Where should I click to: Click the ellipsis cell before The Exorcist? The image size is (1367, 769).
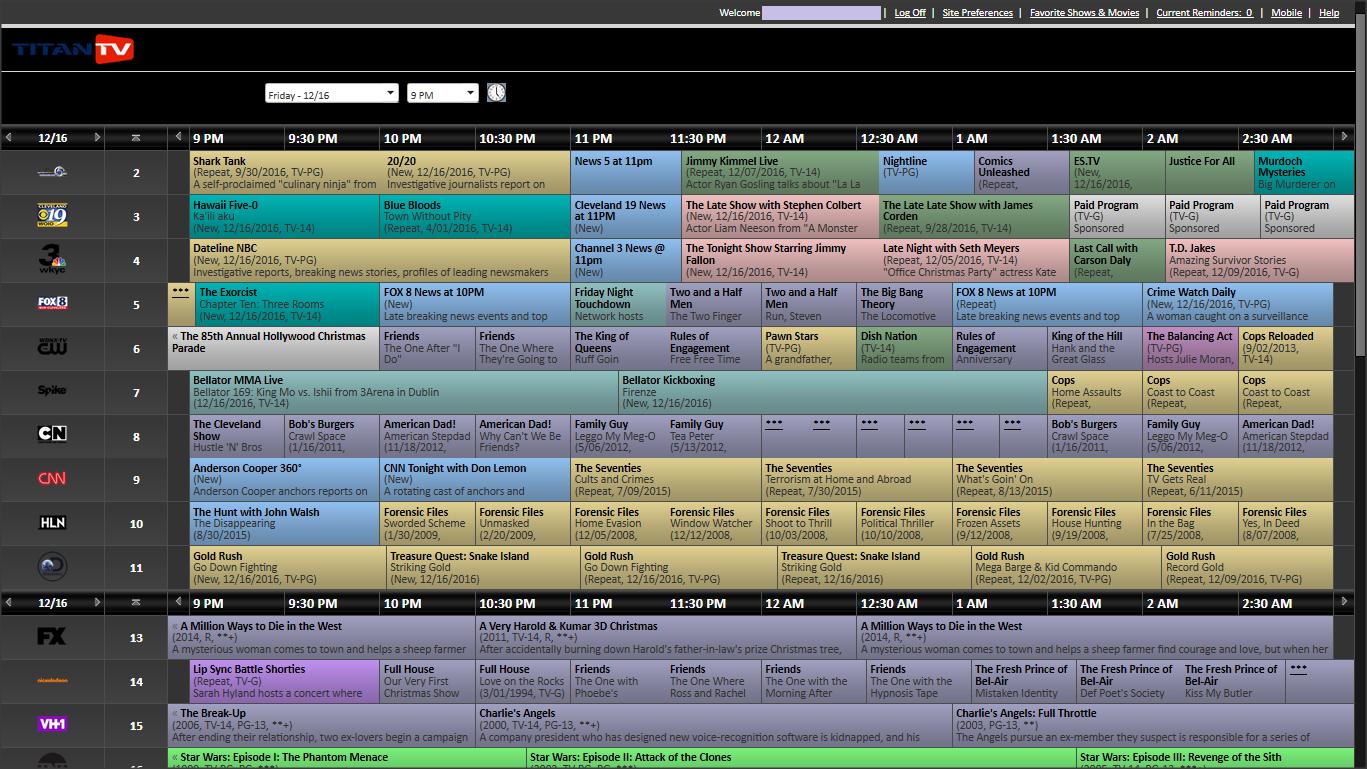point(180,304)
